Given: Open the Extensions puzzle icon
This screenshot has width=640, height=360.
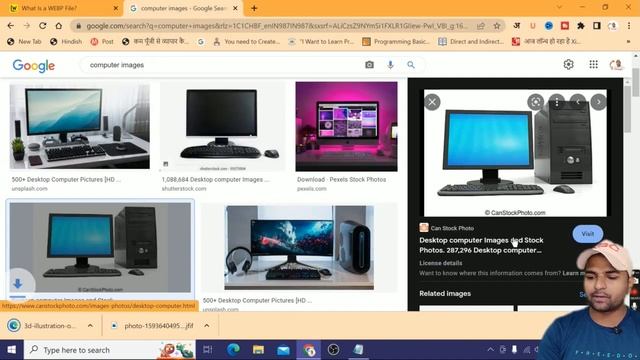Looking at the screenshot, I should pyautogui.click(x=580, y=26).
